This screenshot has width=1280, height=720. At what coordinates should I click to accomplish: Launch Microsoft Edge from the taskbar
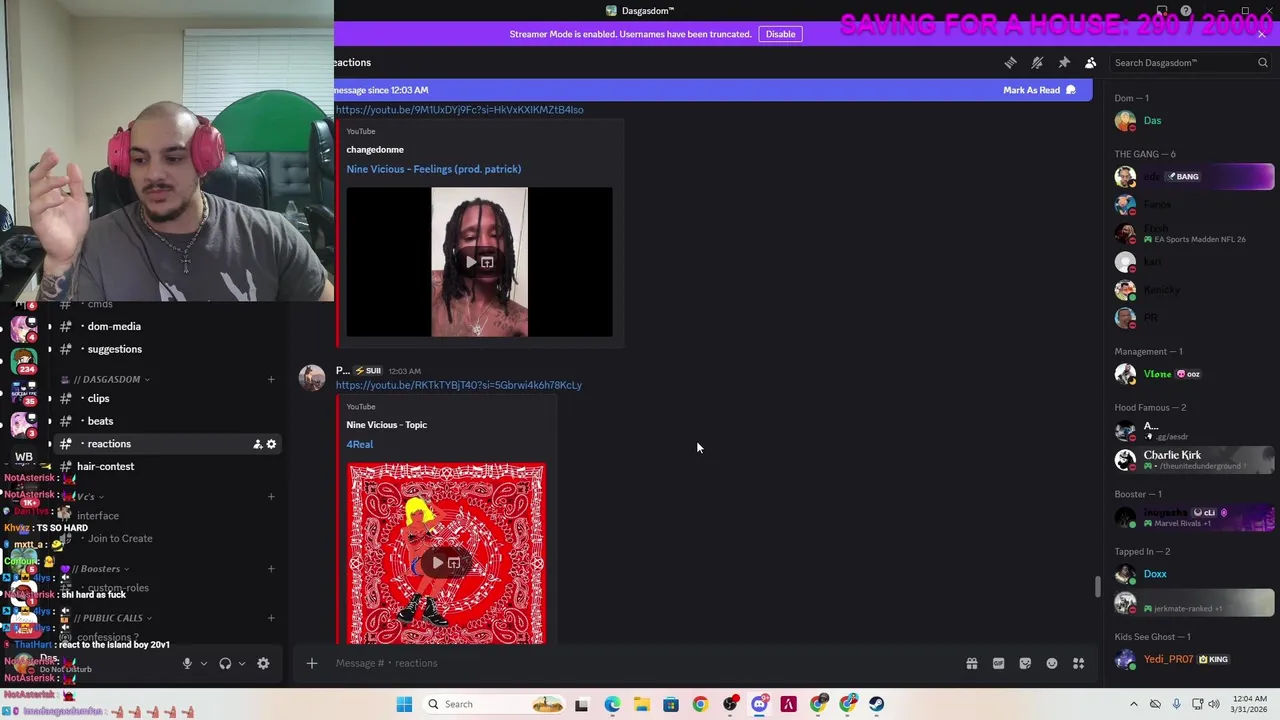[x=612, y=704]
